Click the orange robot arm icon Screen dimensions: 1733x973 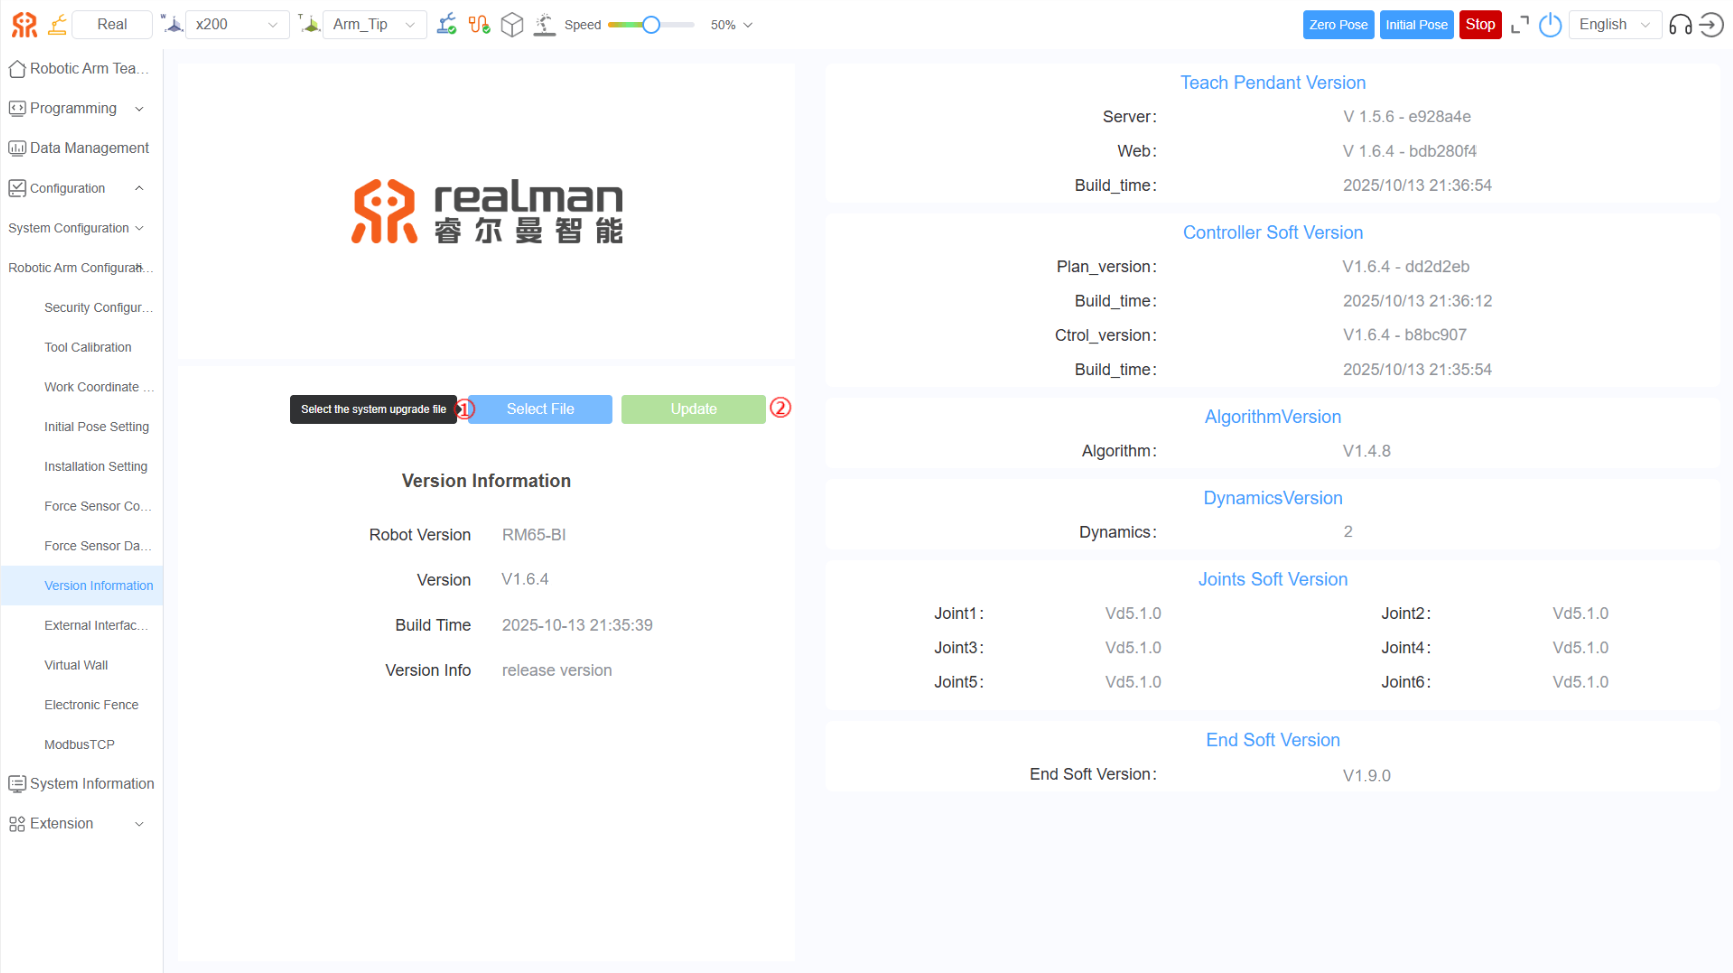(x=58, y=25)
